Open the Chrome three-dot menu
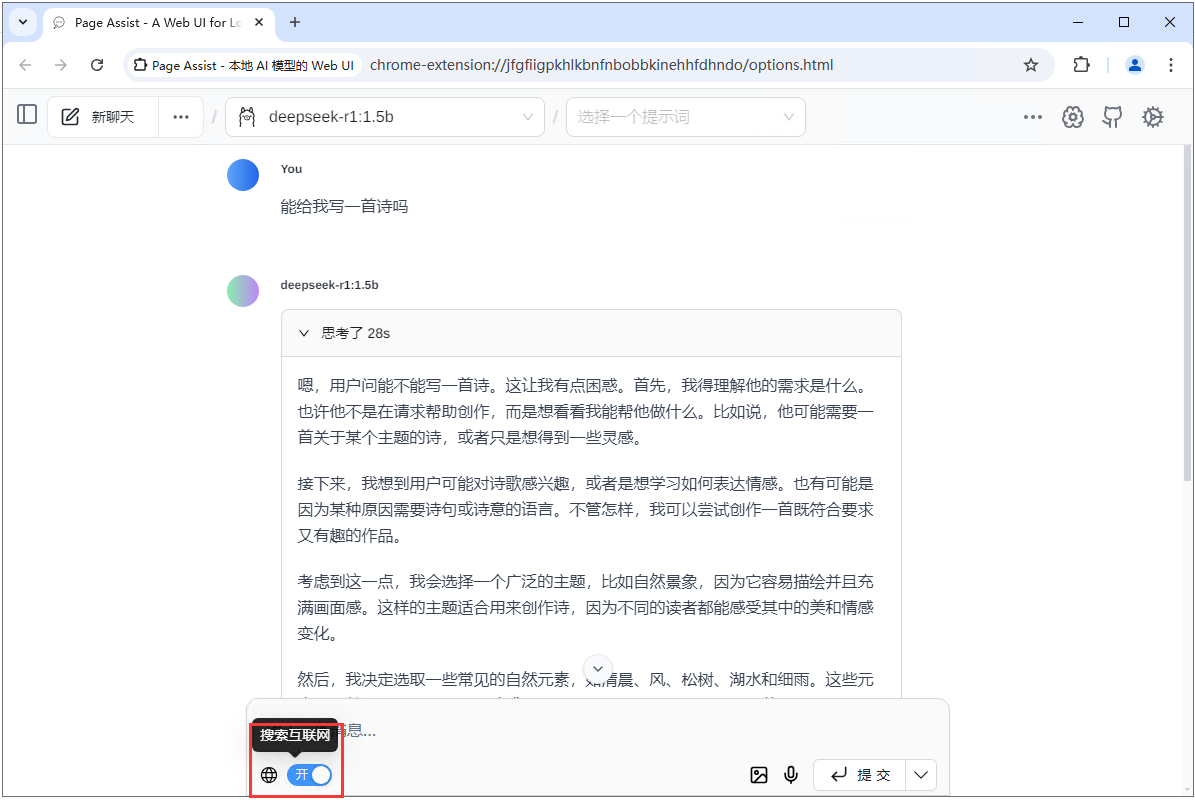Screen dimensions: 1195x800 [1171, 65]
